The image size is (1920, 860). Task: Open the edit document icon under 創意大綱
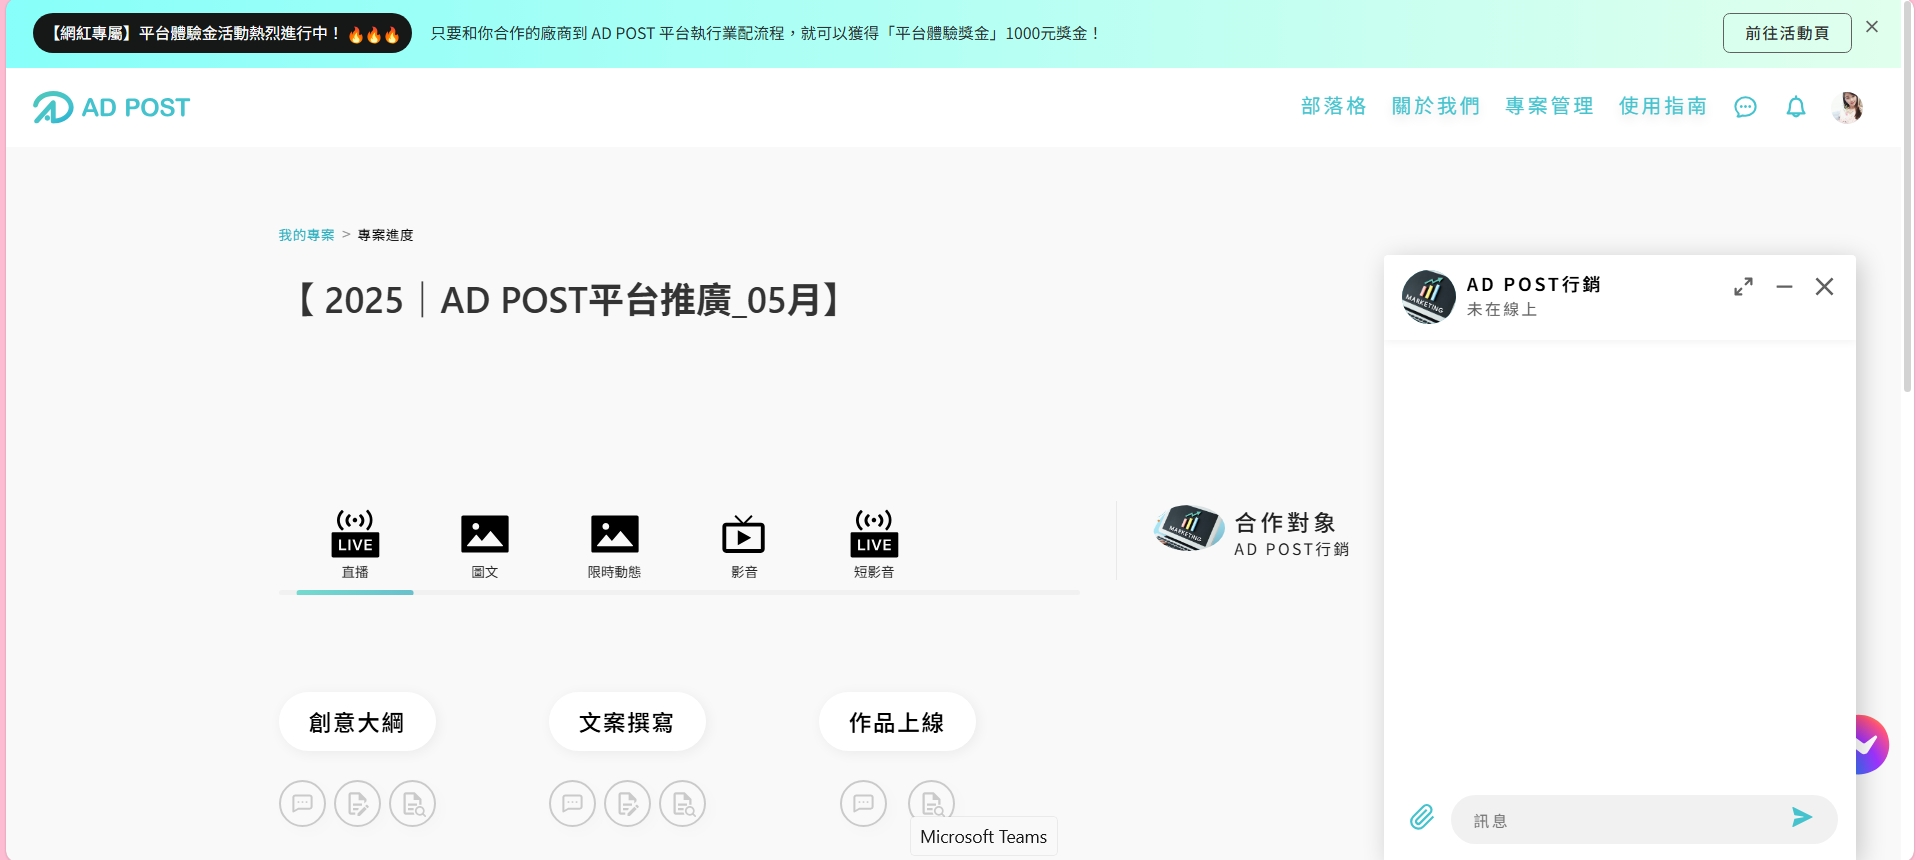pyautogui.click(x=357, y=803)
